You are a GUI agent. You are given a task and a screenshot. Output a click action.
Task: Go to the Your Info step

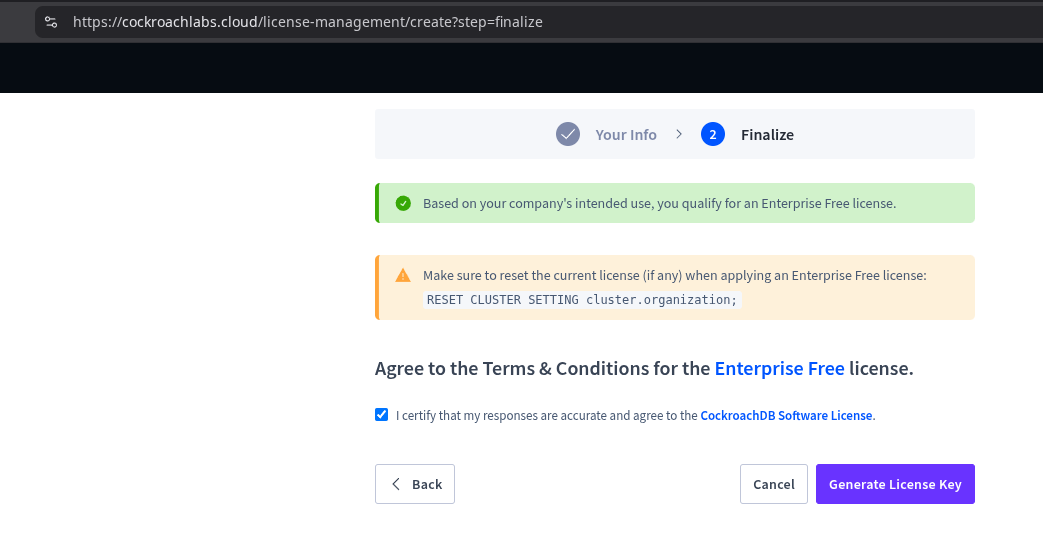point(626,135)
